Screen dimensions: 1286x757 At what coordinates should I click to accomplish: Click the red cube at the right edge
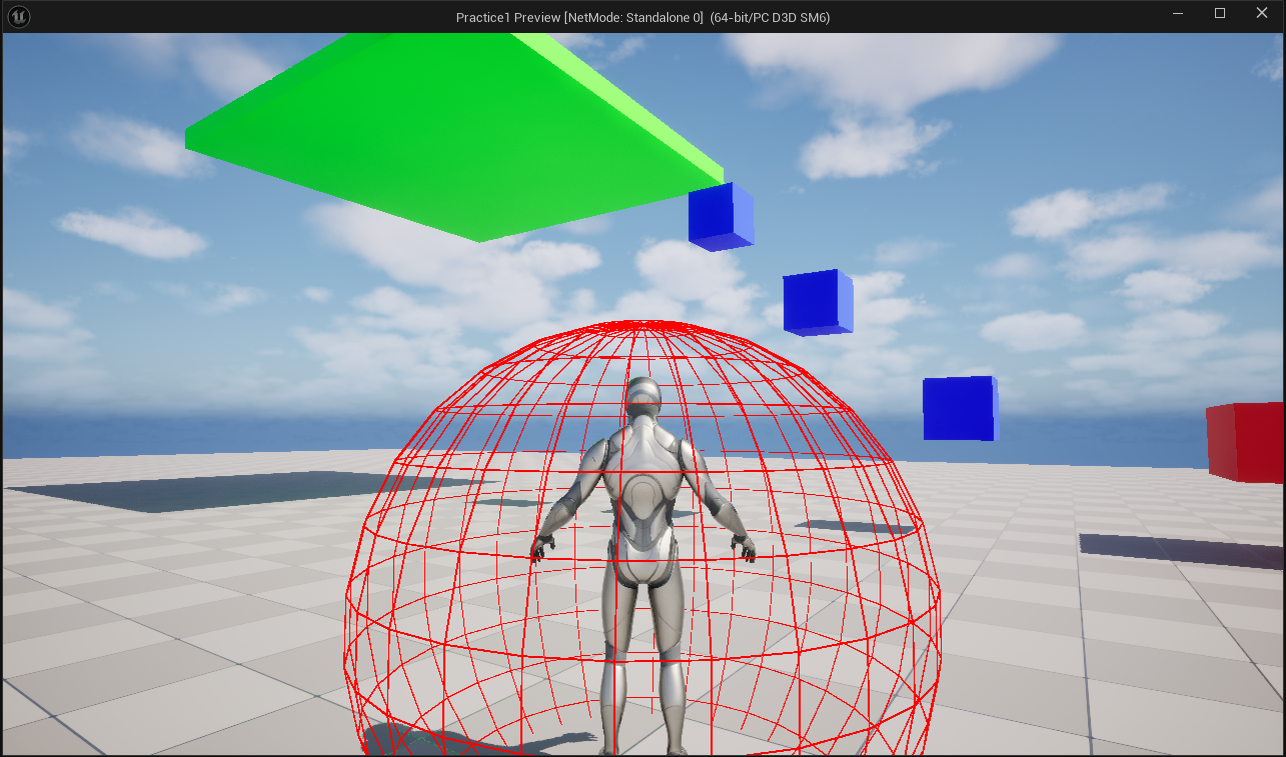pos(1246,441)
